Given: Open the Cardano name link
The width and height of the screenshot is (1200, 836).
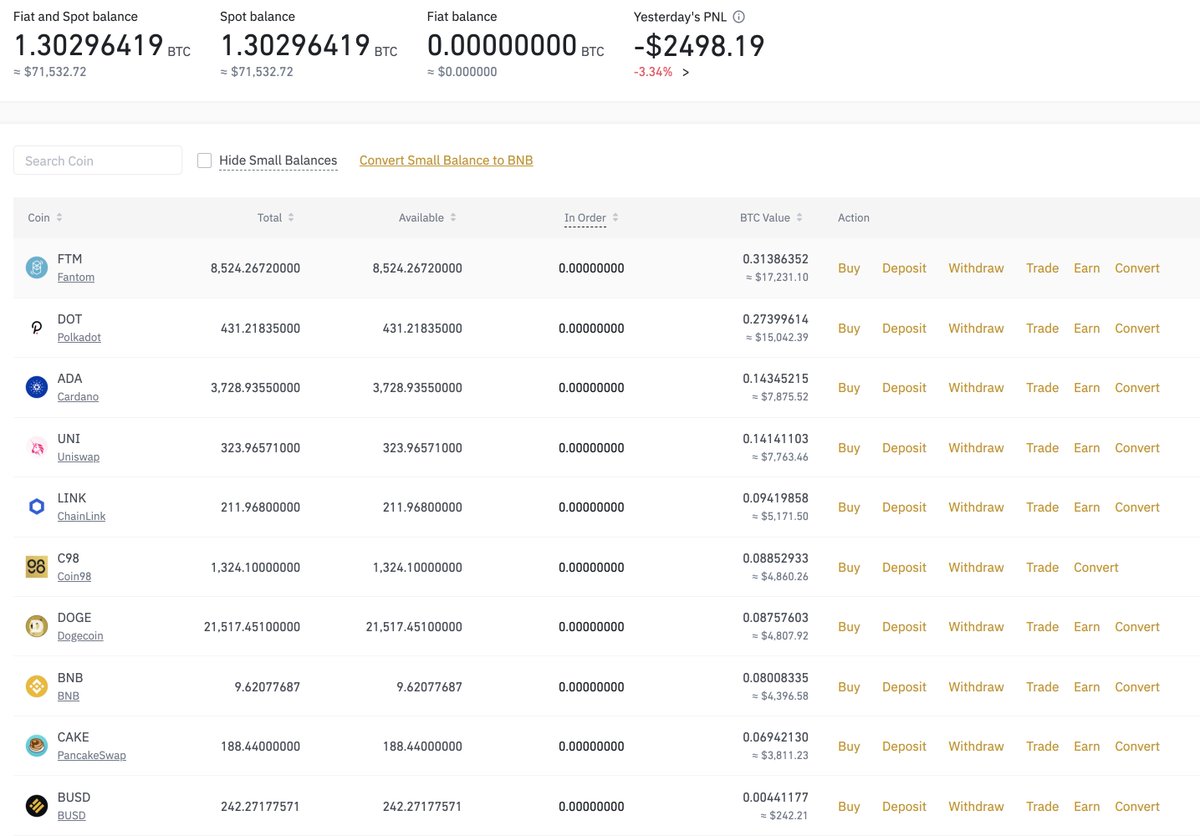Looking at the screenshot, I should tap(78, 397).
